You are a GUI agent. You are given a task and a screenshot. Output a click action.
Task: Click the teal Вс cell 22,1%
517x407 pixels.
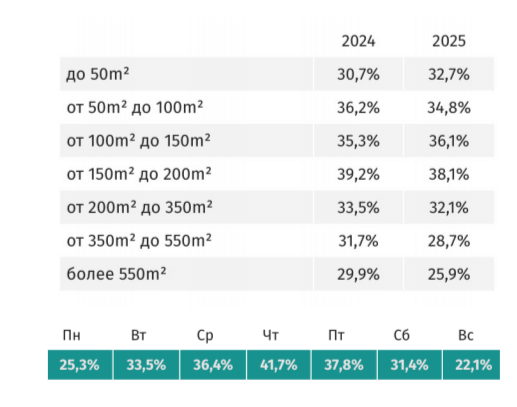(x=471, y=365)
